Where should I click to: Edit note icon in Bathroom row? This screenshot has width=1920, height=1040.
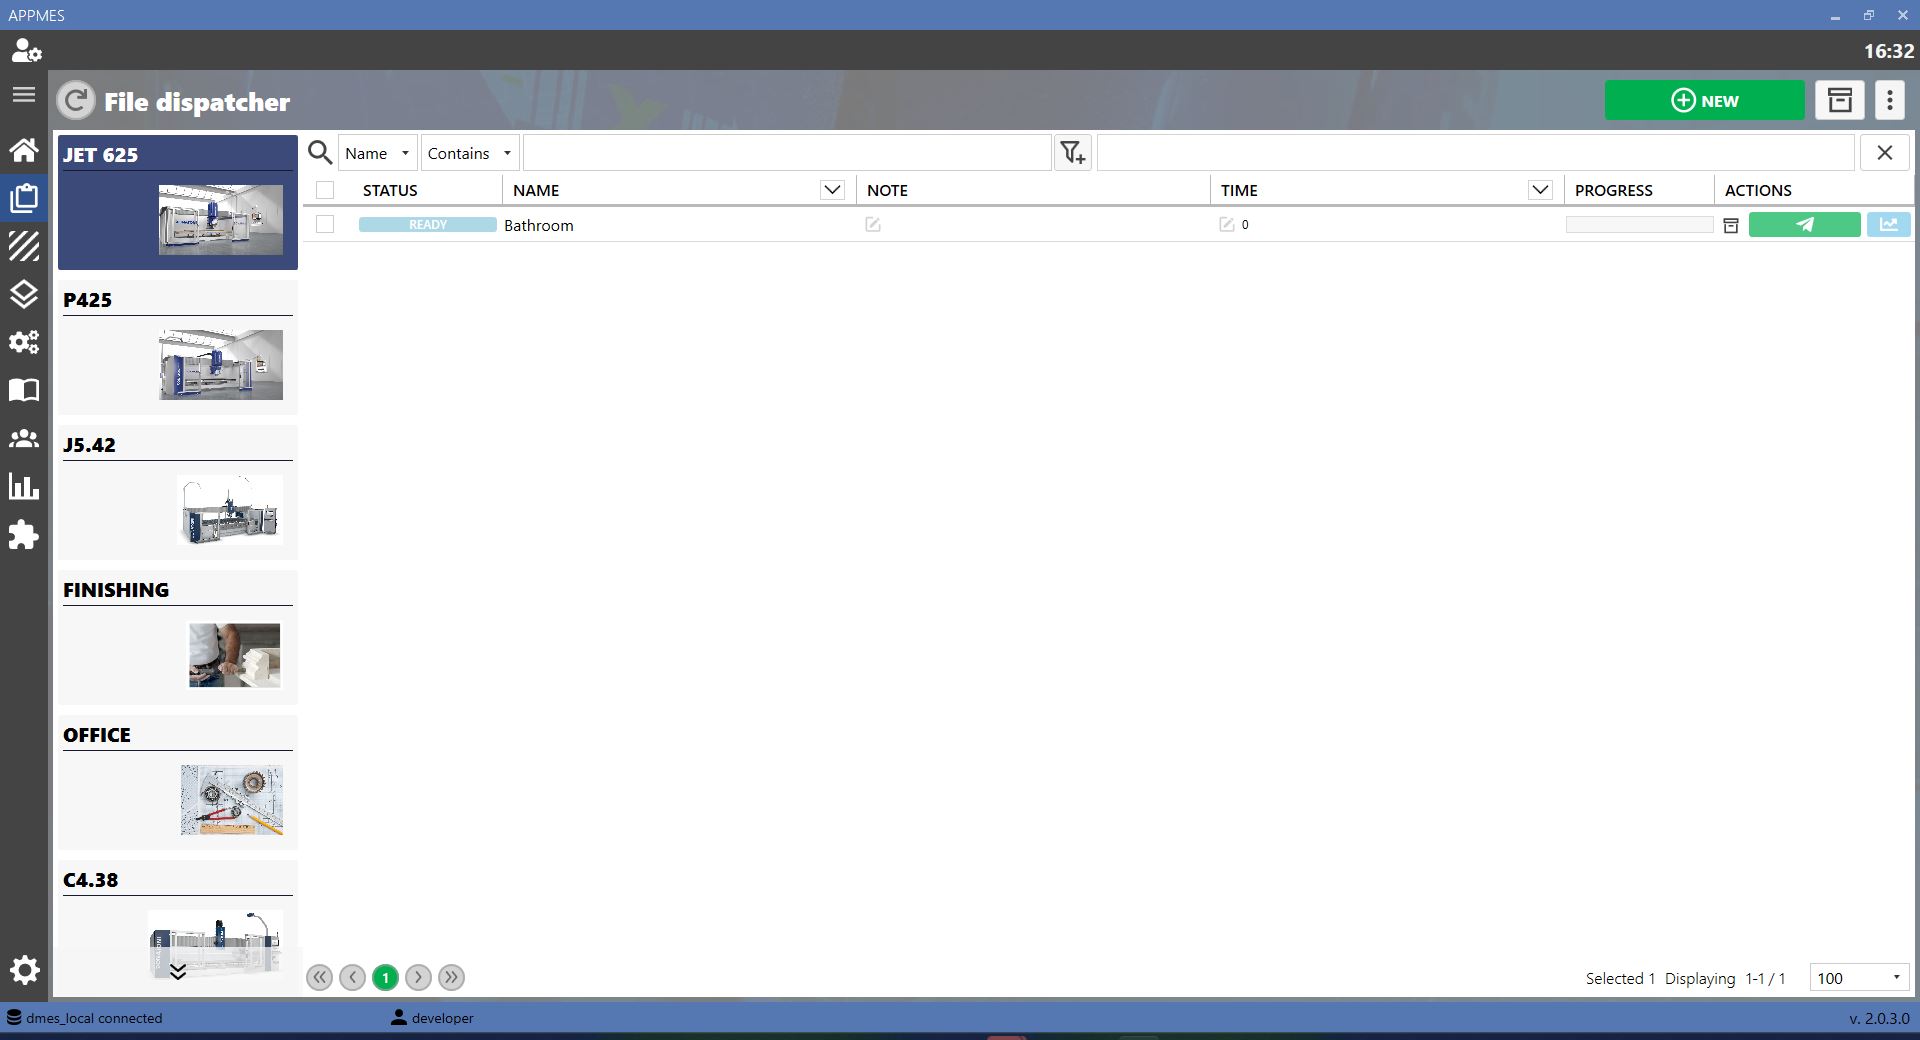pos(873,225)
